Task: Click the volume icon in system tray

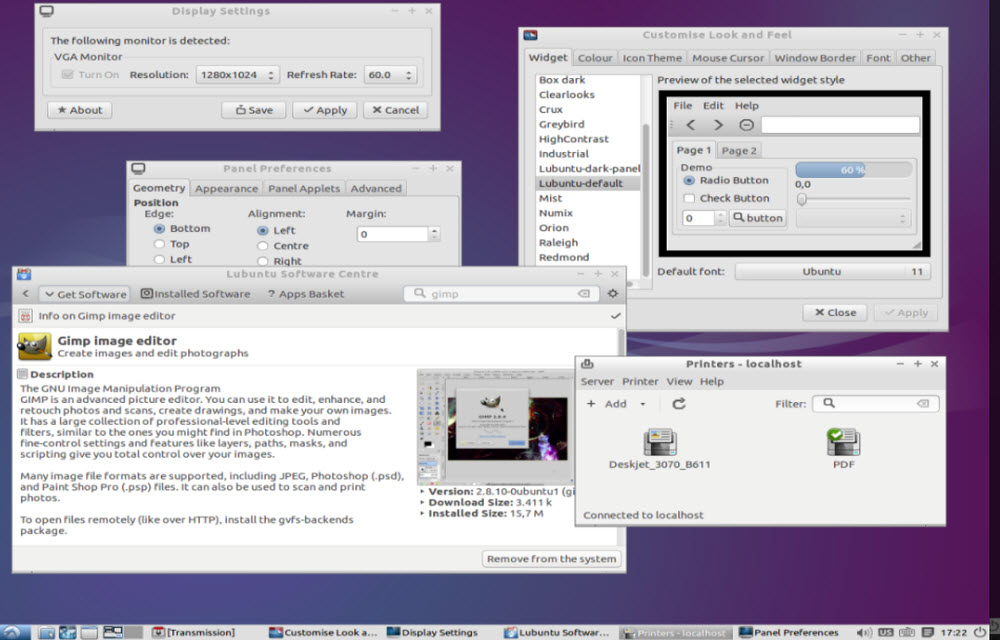Action: 864,632
